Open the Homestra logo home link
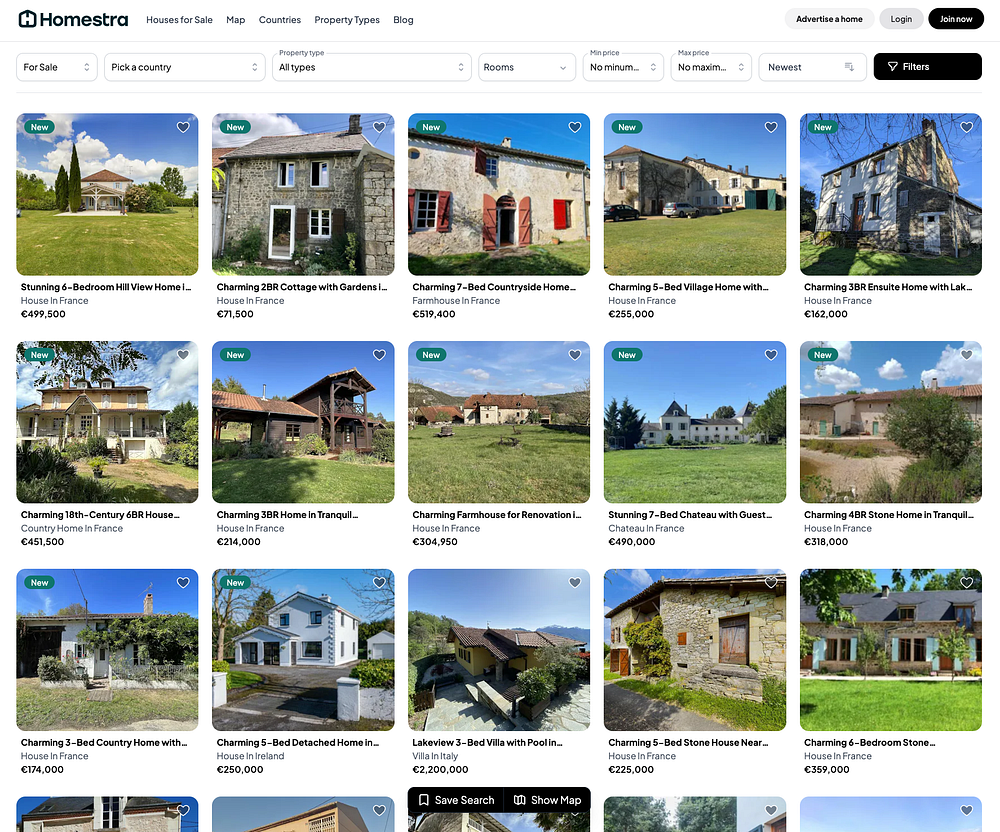This screenshot has height=832, width=1000. point(73,19)
